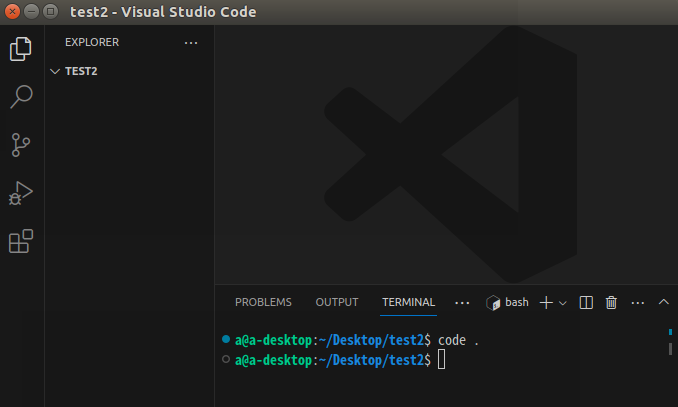
Task: Open the Search view icon
Action: coord(21,96)
